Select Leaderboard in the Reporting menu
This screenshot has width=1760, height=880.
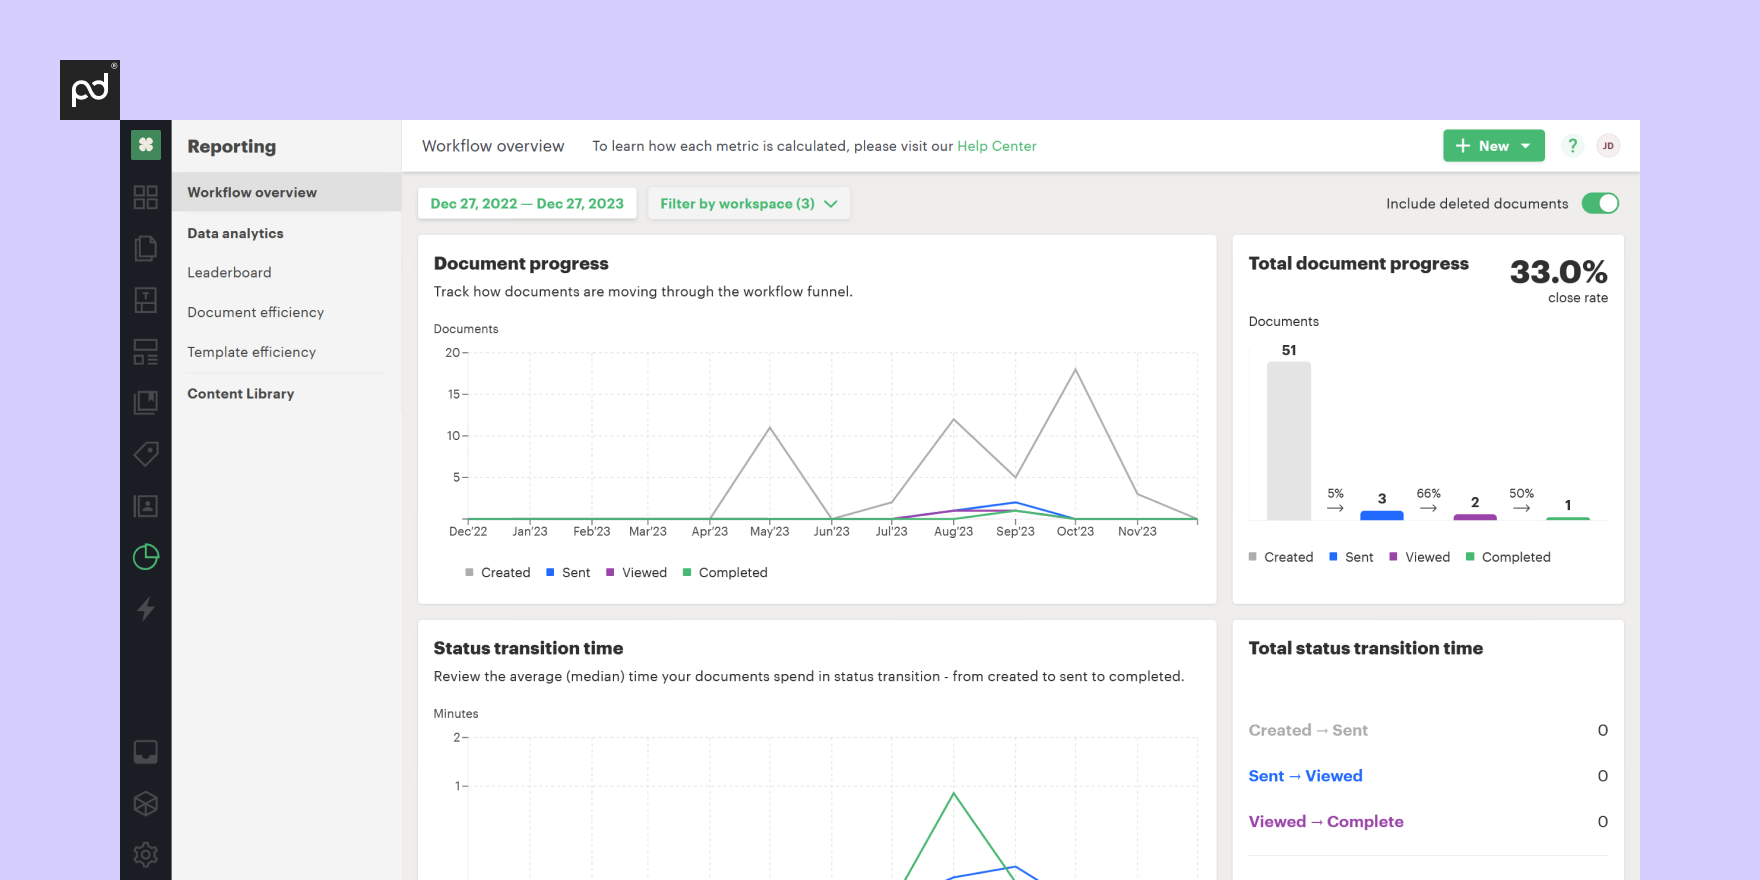[229, 273]
